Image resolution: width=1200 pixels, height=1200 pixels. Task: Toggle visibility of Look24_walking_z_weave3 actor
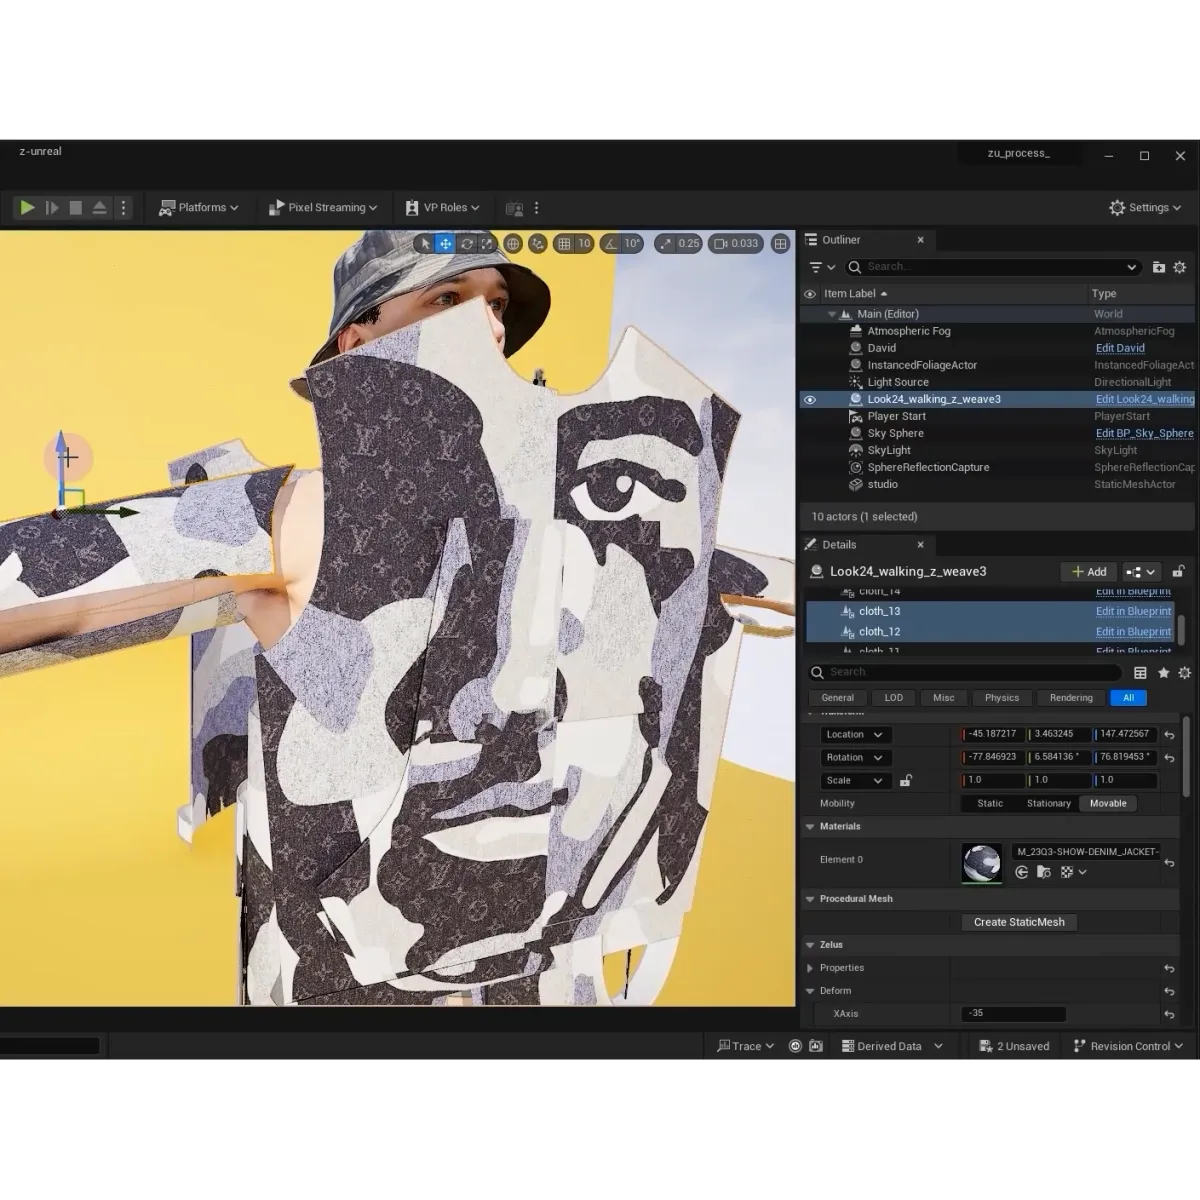tap(810, 399)
